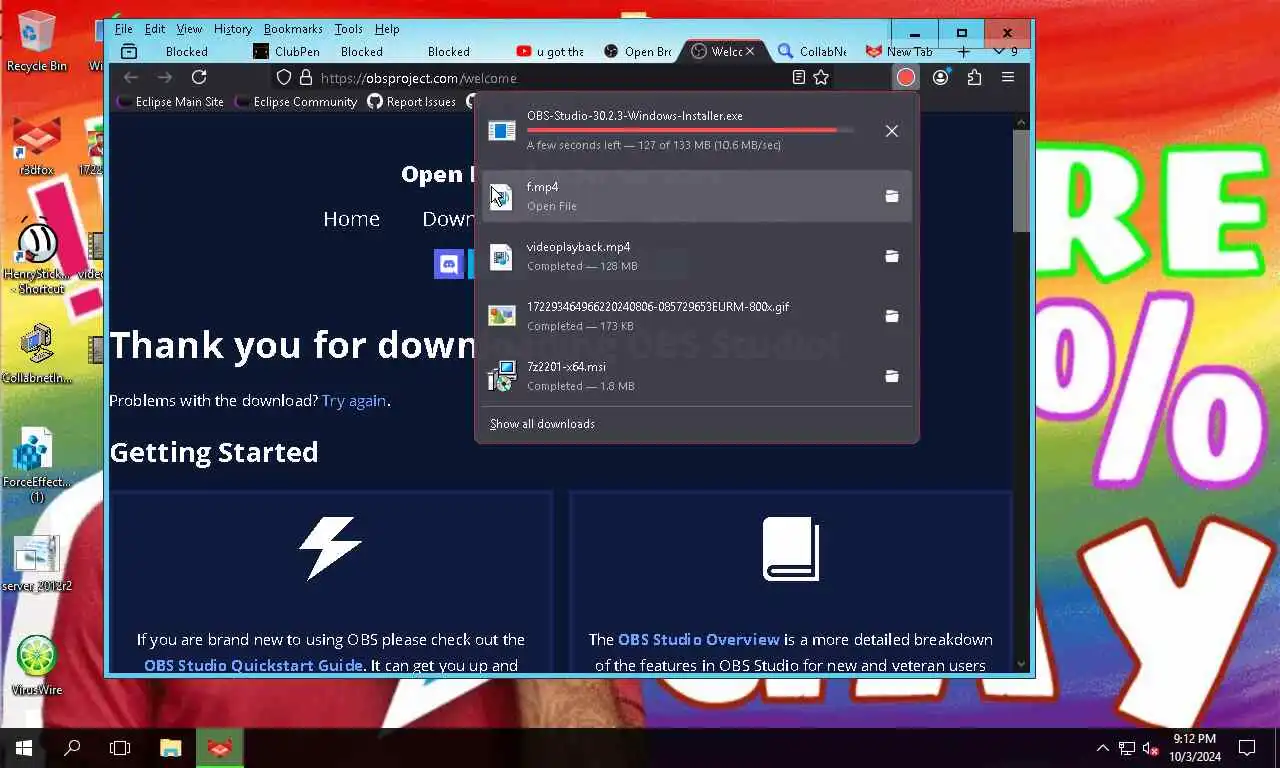Screen dimensions: 1280x768
Task: Open the File menu
Action: tap(123, 29)
